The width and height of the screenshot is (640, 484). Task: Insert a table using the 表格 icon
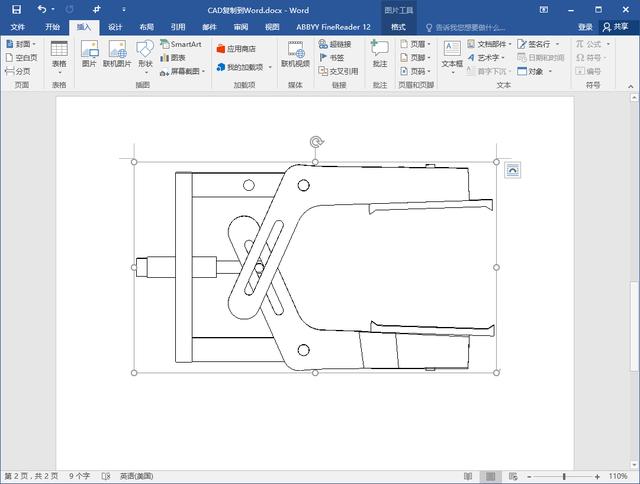pyautogui.click(x=59, y=54)
